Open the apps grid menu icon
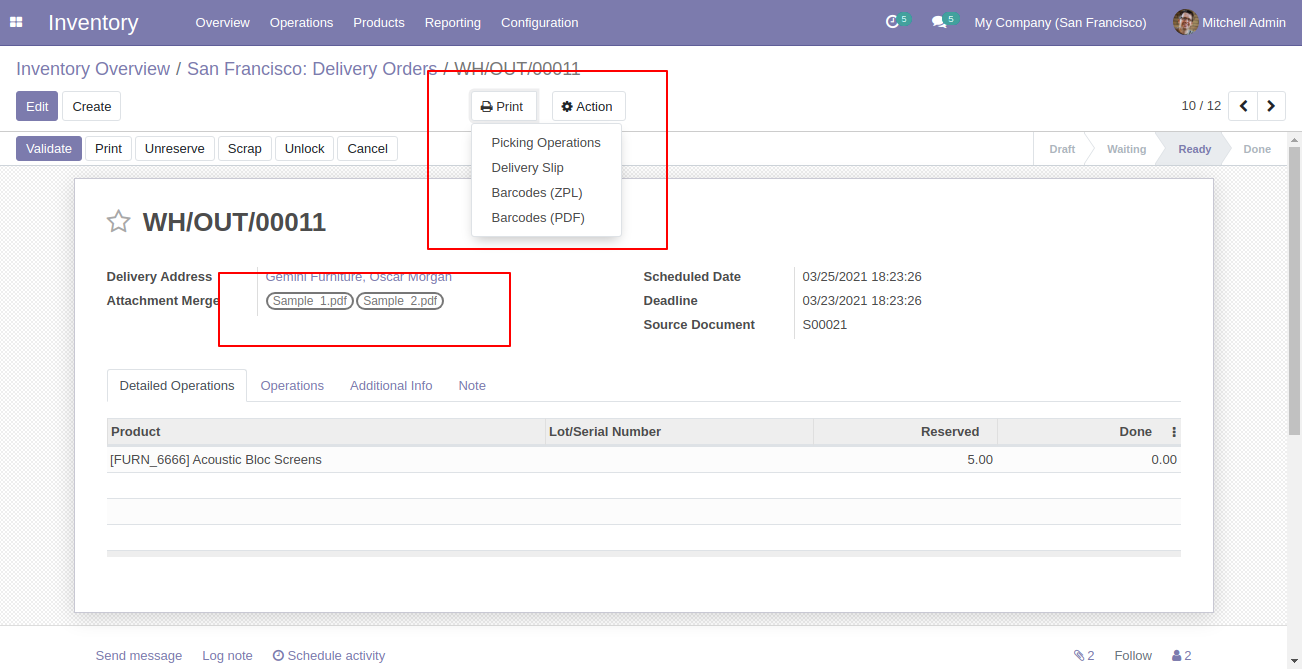This screenshot has width=1302, height=669. 16,22
